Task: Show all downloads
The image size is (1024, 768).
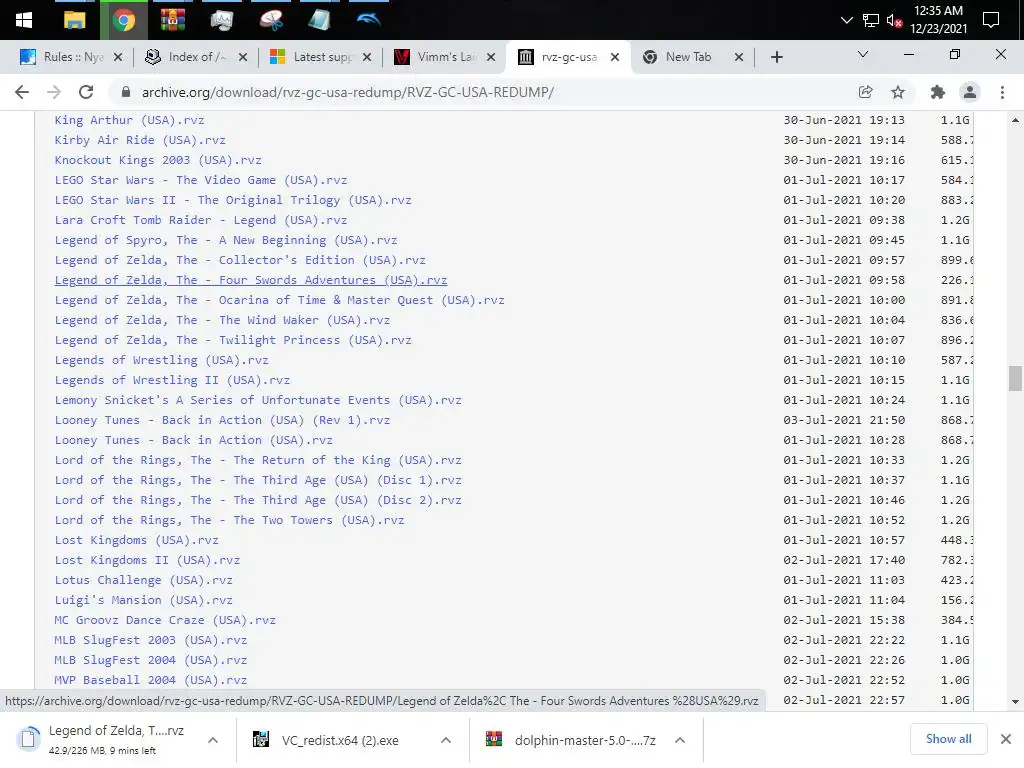Action: [x=948, y=739]
